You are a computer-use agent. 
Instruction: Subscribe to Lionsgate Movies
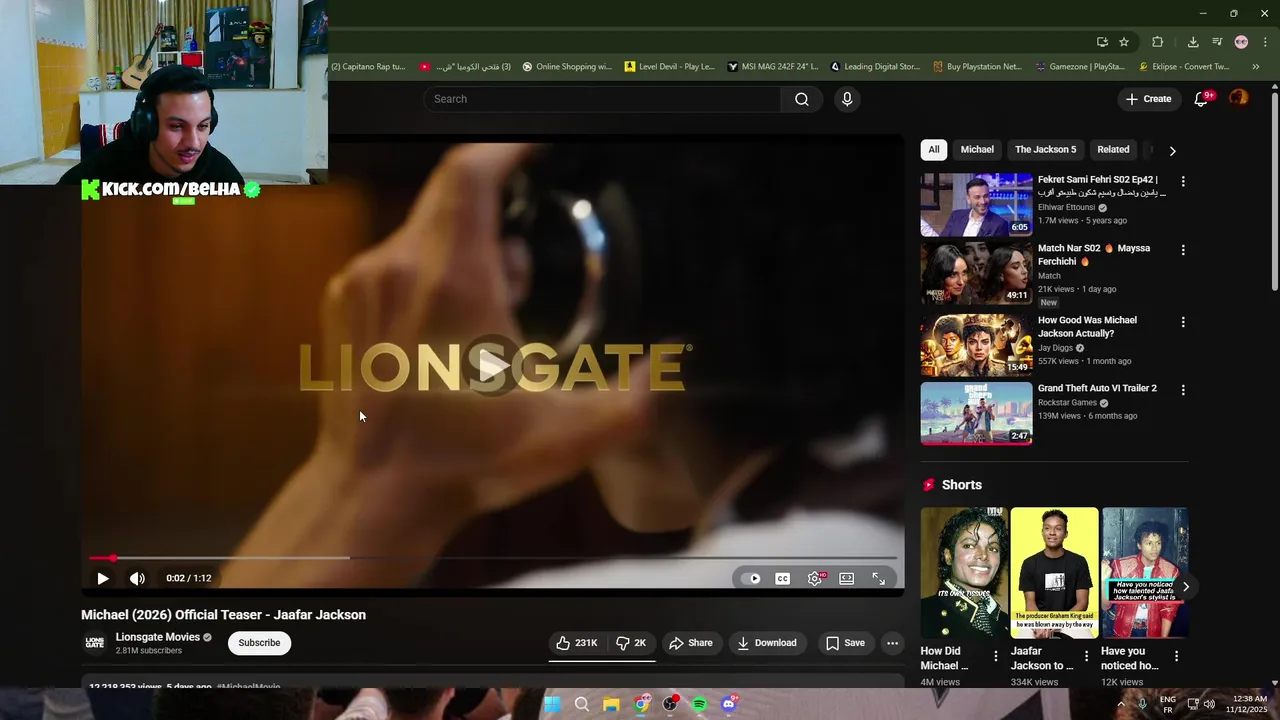[x=259, y=643]
